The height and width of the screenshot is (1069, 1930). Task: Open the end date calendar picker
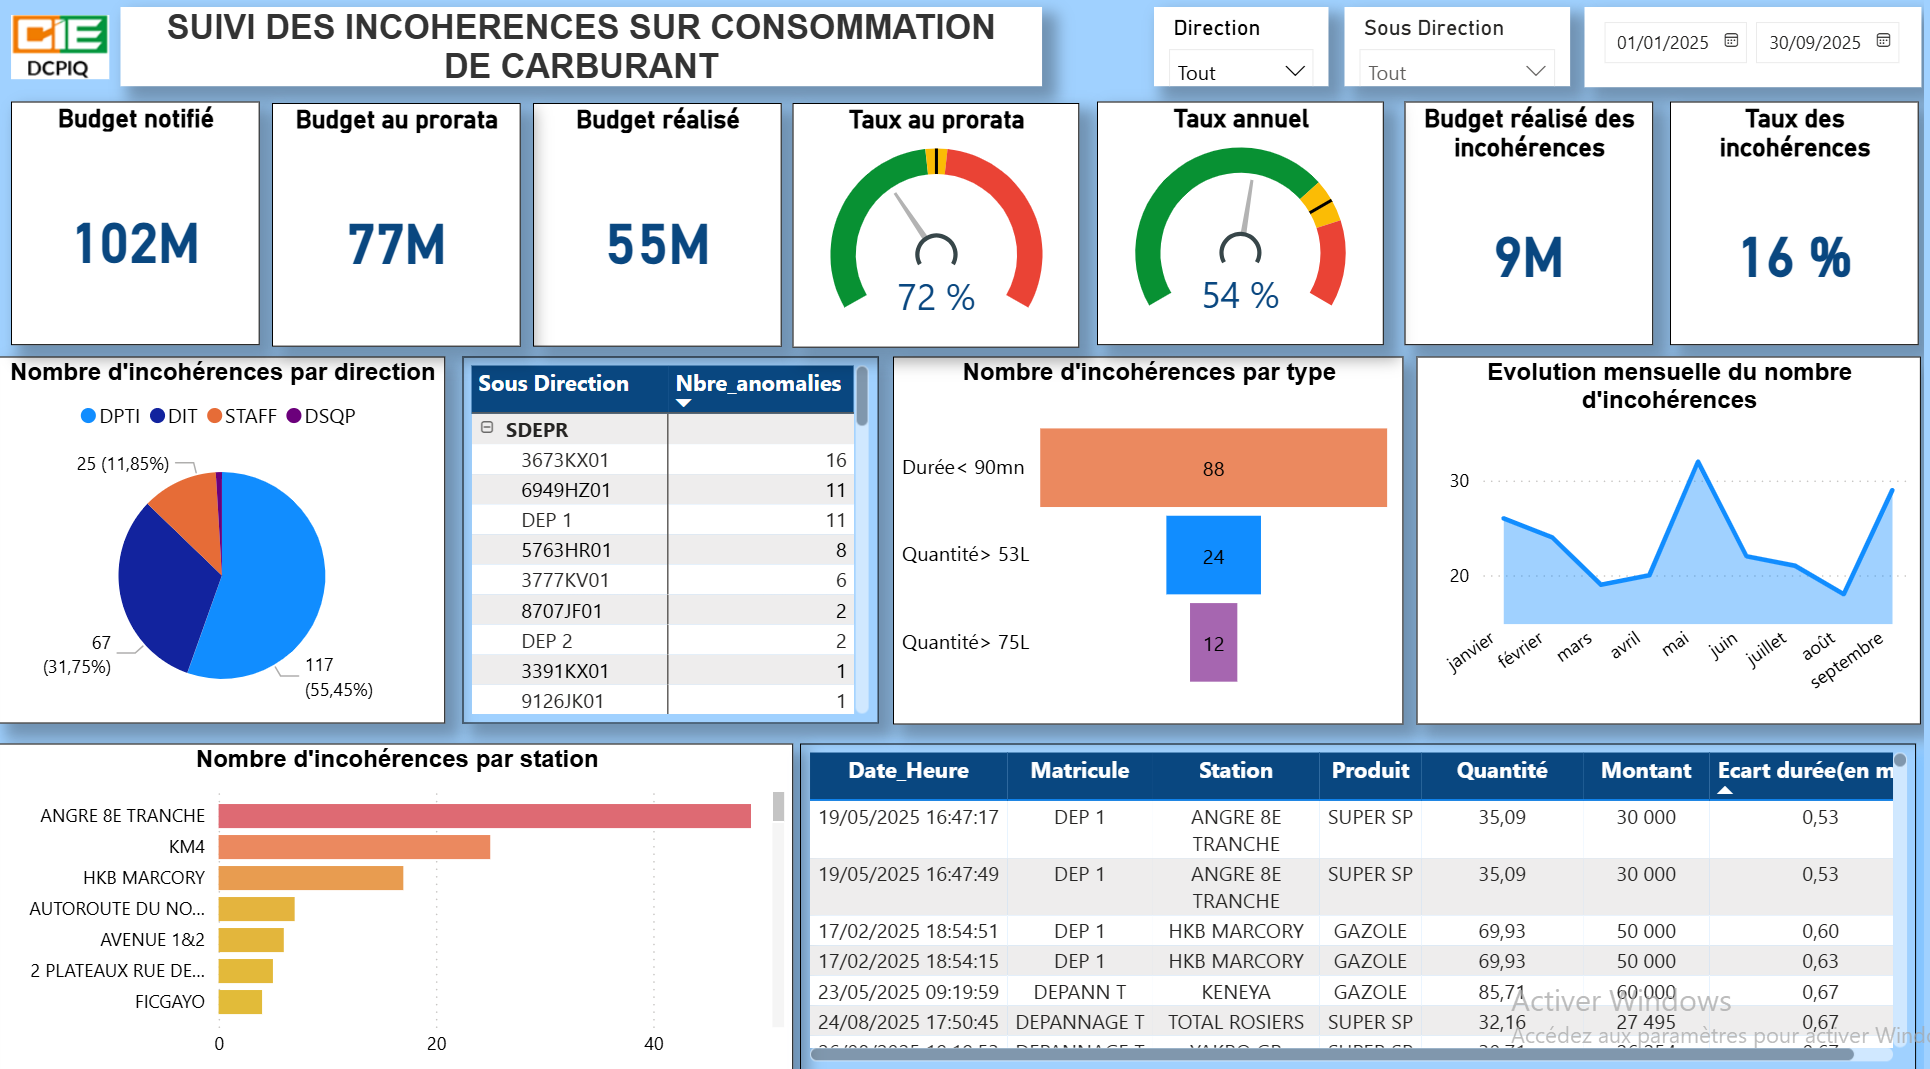pos(1883,42)
